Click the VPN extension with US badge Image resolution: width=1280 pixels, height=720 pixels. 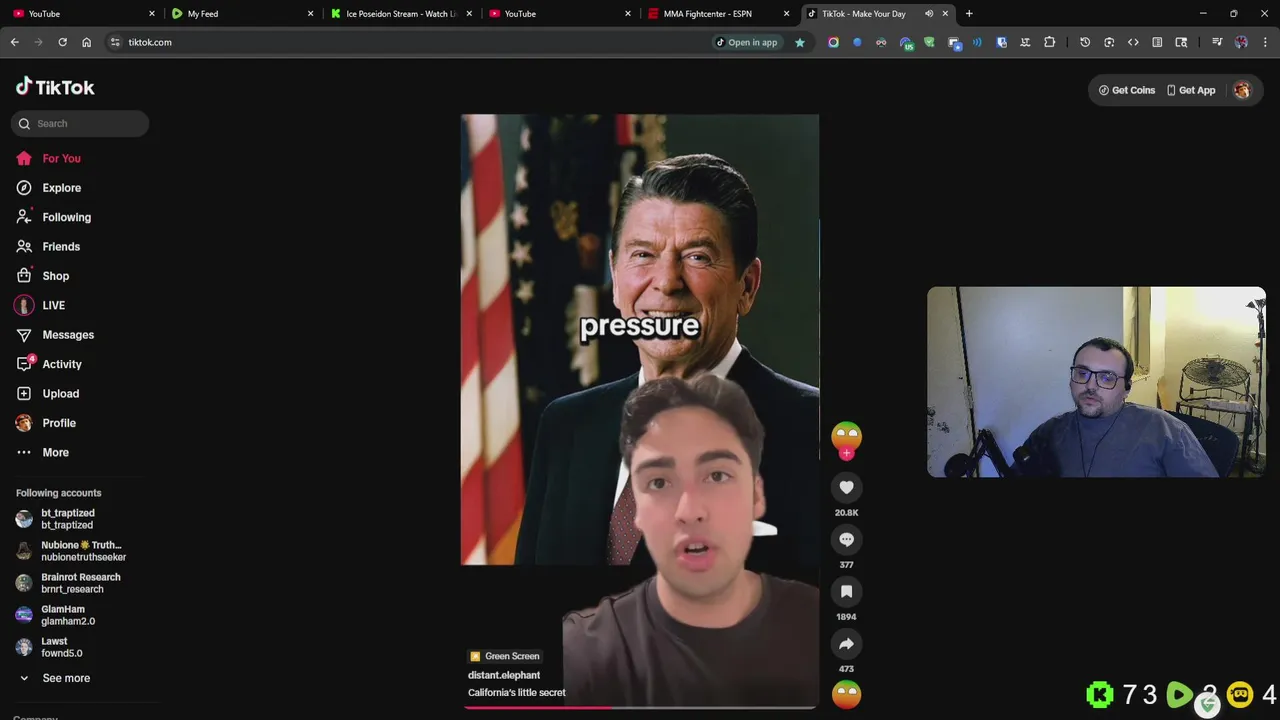tap(905, 42)
